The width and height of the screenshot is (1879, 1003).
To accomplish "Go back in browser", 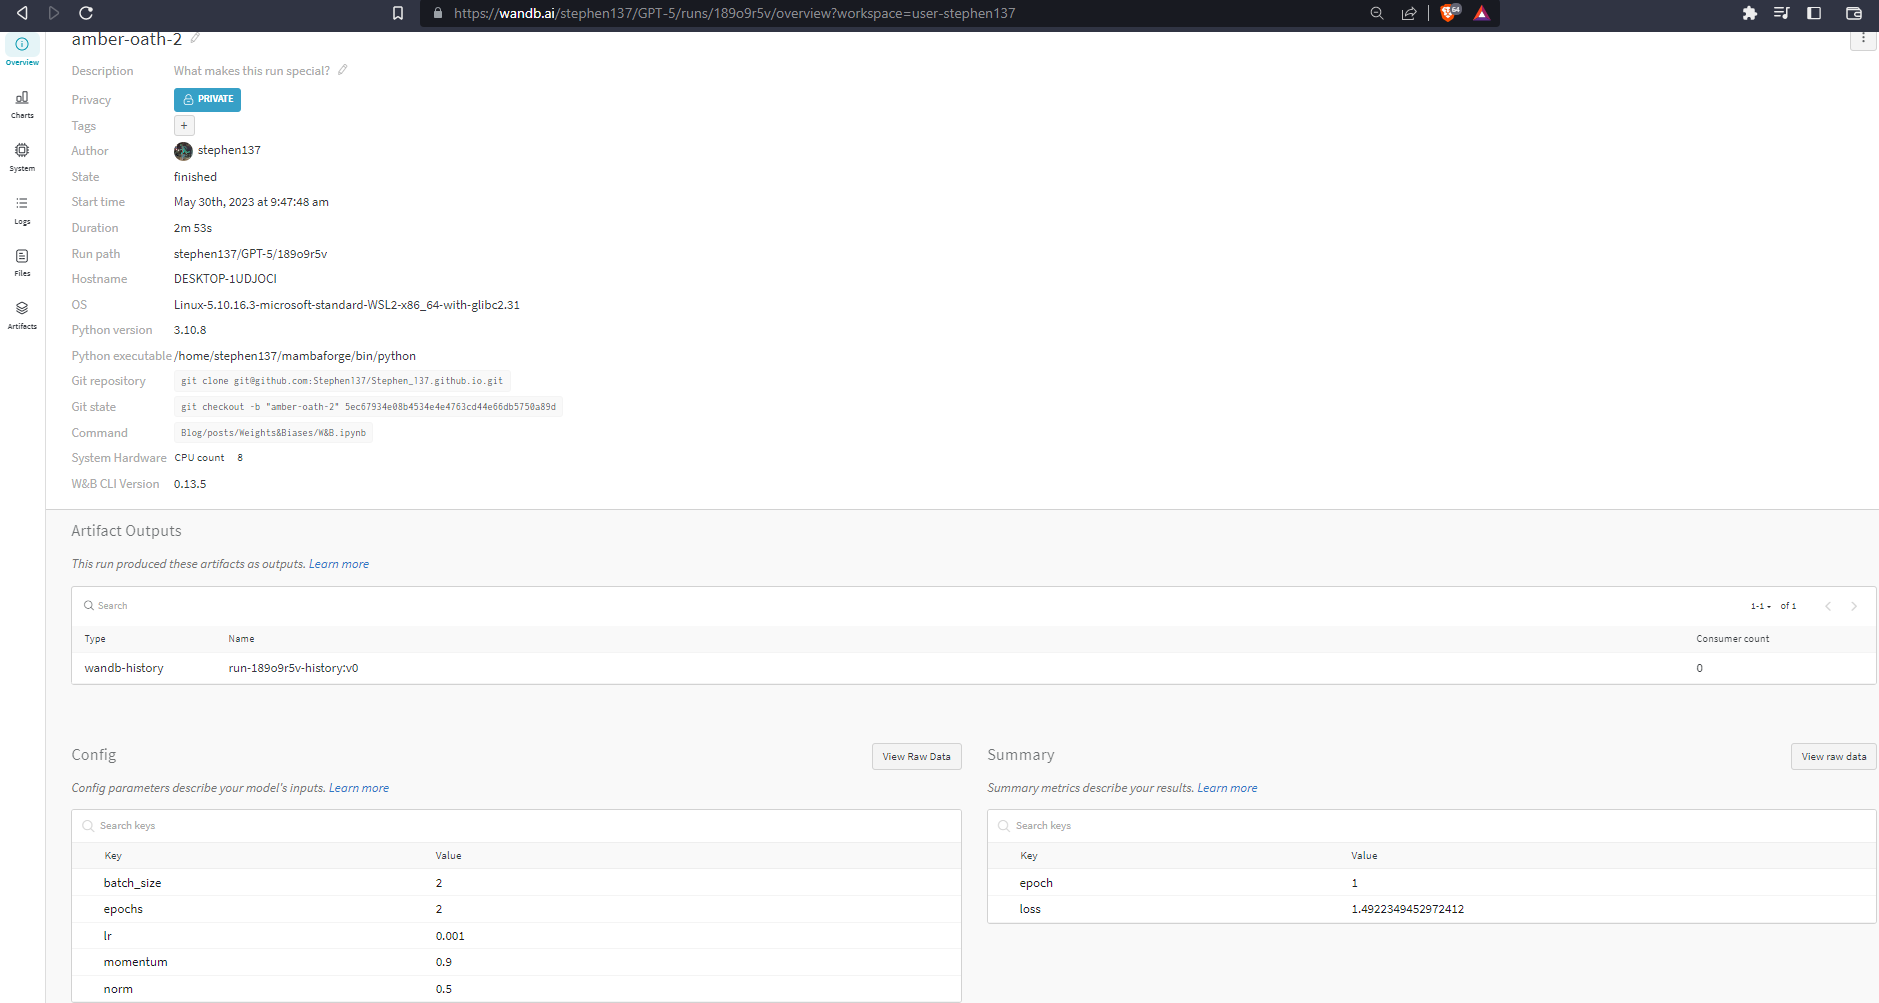I will pyautogui.click(x=22, y=13).
